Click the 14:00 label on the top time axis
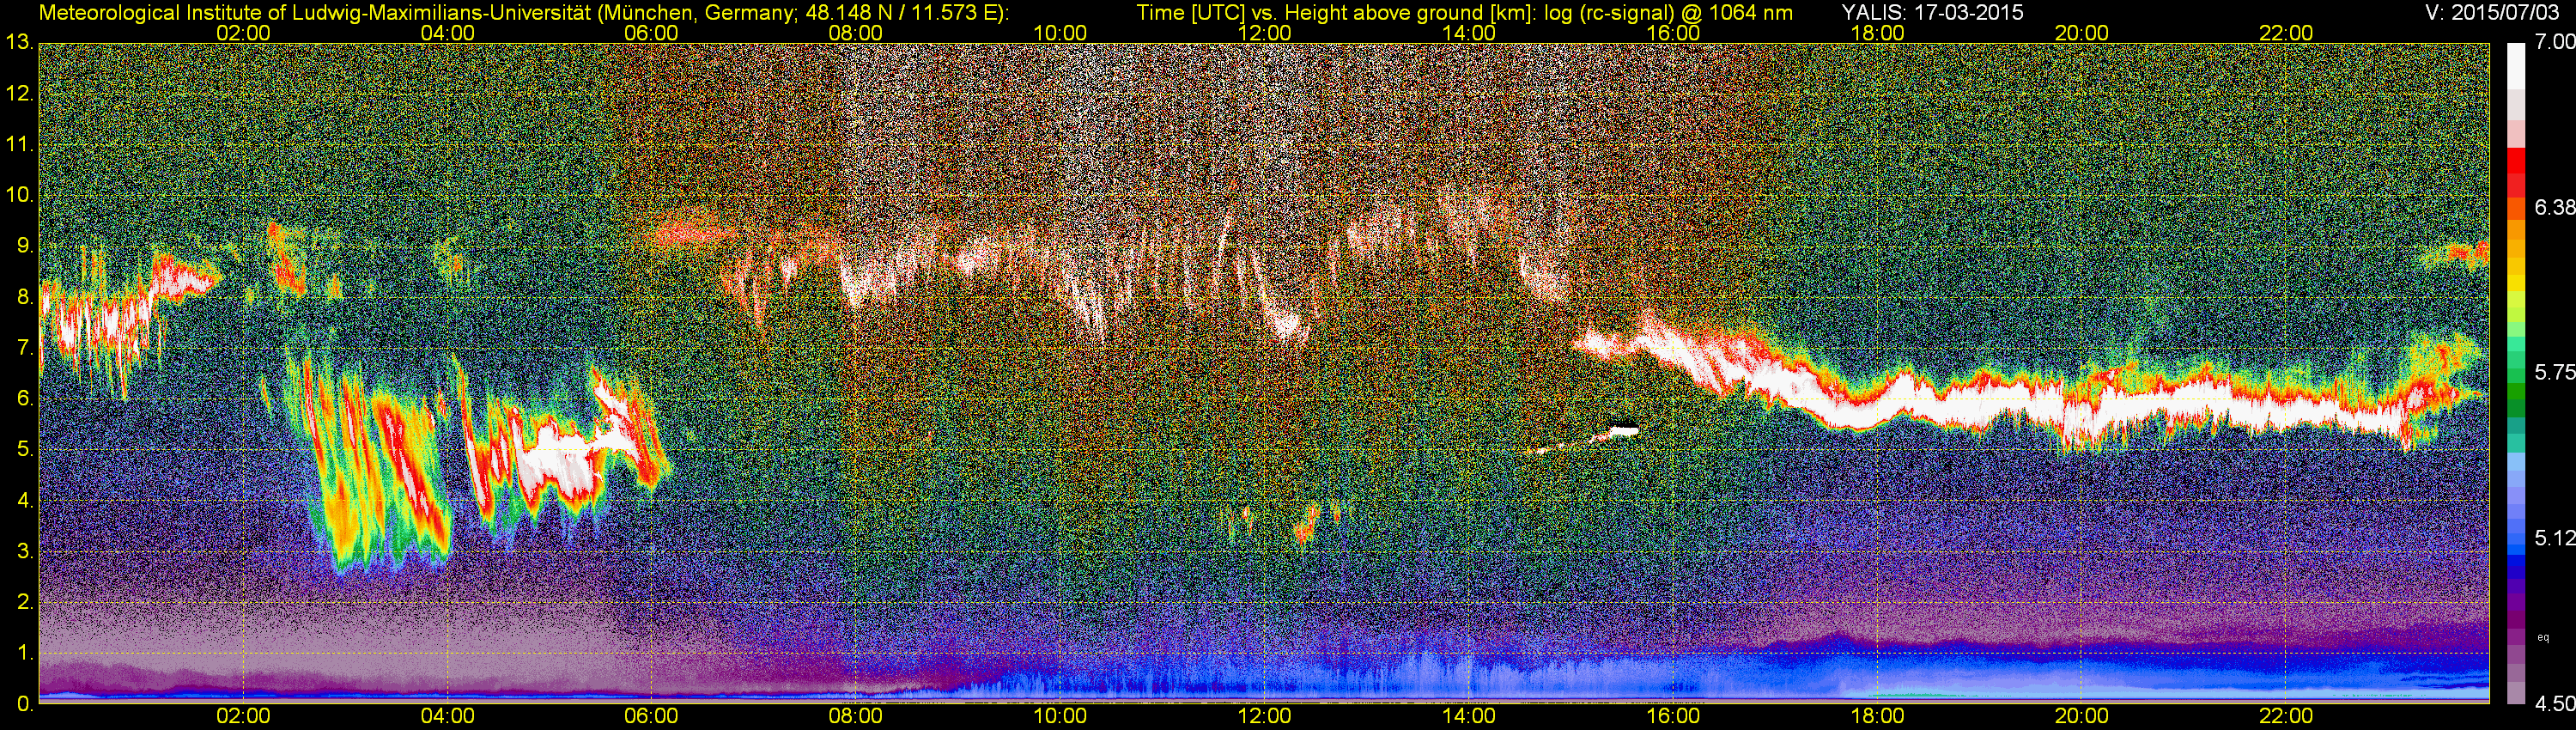Image resolution: width=2576 pixels, height=730 pixels. tap(1469, 33)
